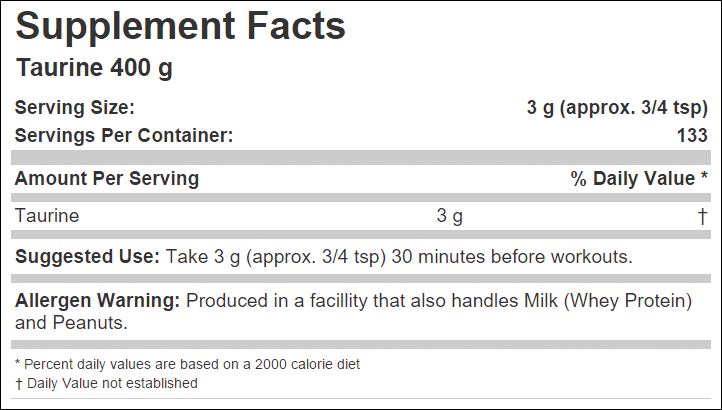Click the 3 g (approx. 3/4 tsp) value
This screenshot has height=410, width=722.
(x=617, y=108)
